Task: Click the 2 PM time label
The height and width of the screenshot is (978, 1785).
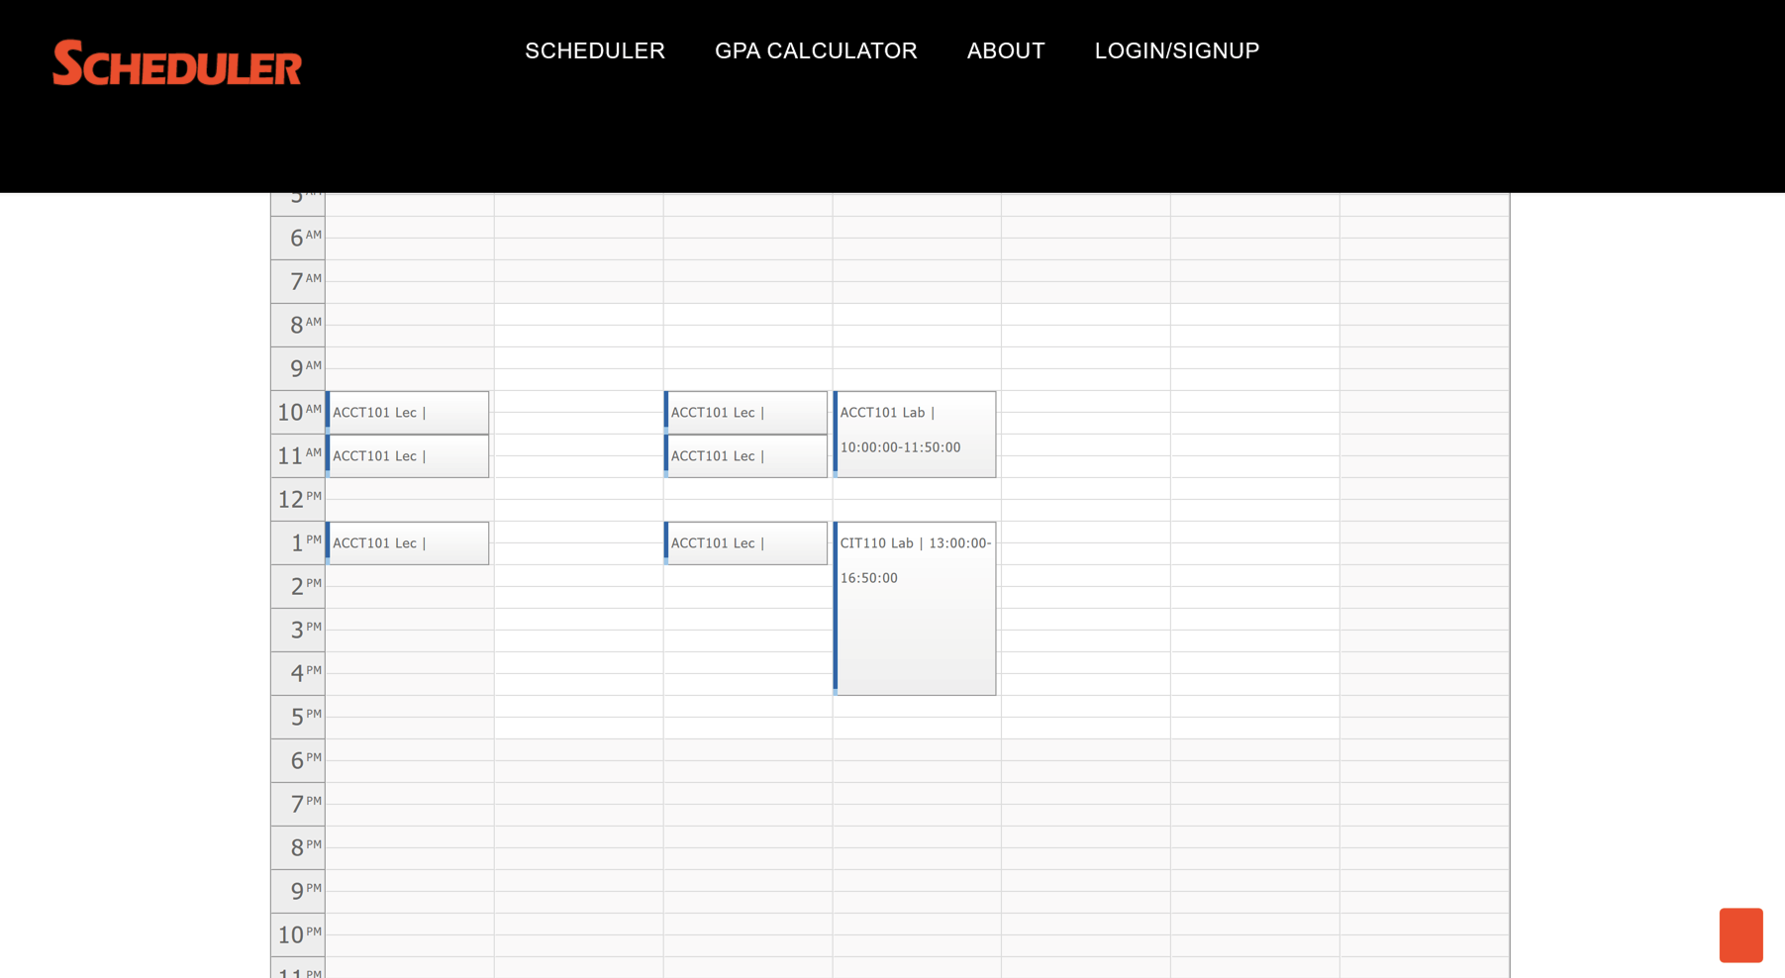Action: [x=298, y=586]
